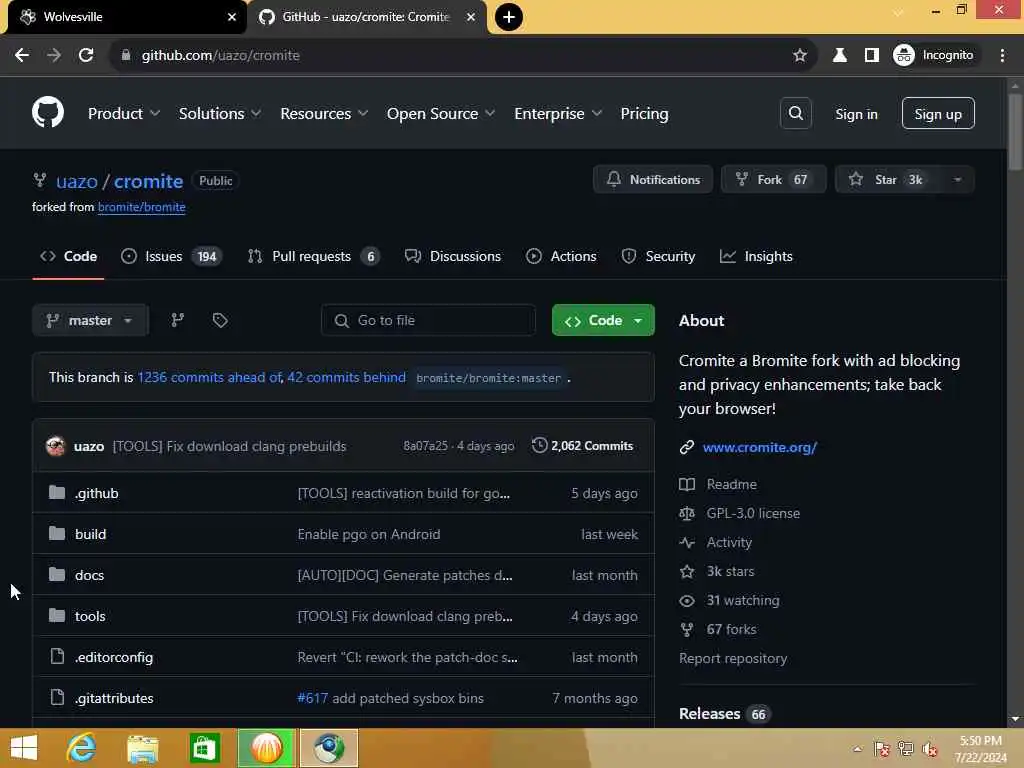Screen dimensions: 1024x768
Task: Click the browser back arrow
Action: [22, 56]
